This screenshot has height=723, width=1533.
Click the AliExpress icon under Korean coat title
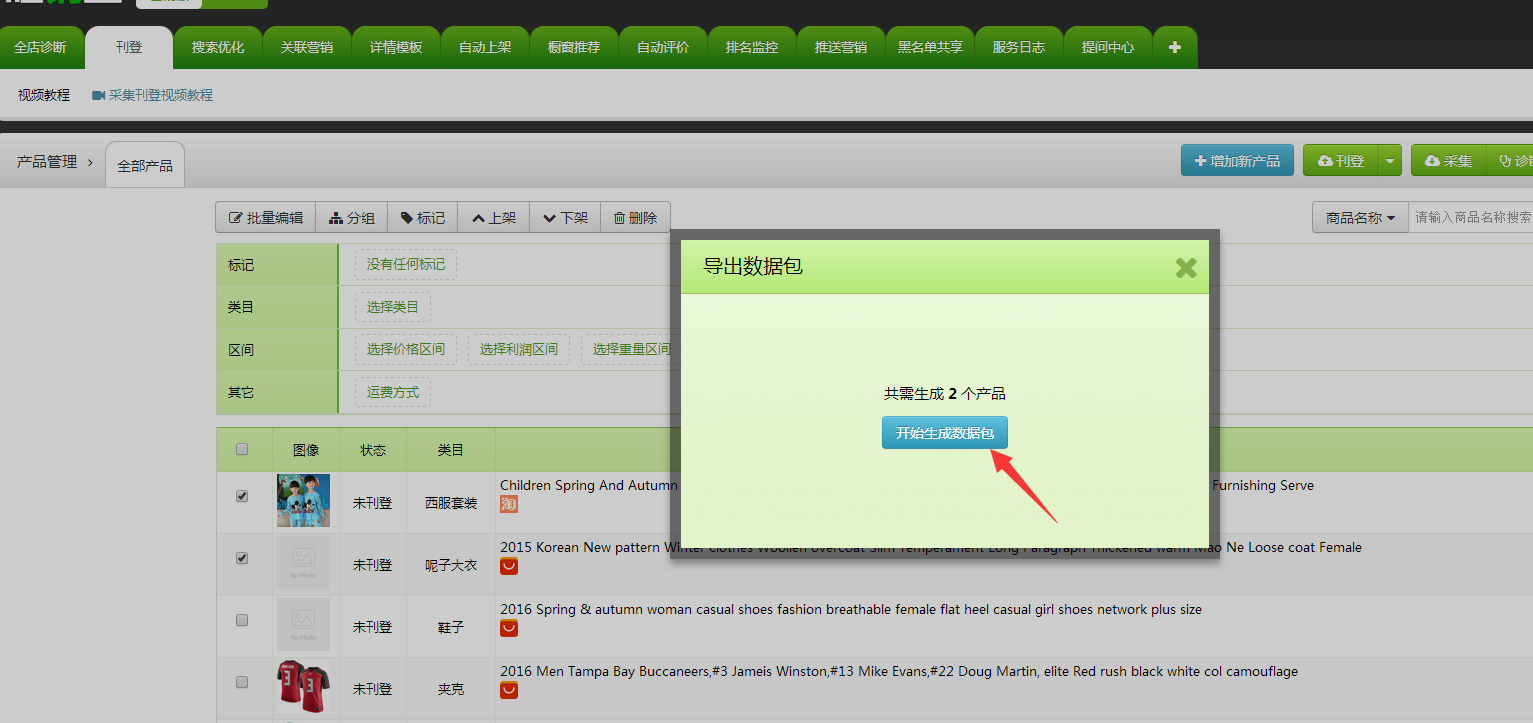(x=509, y=567)
